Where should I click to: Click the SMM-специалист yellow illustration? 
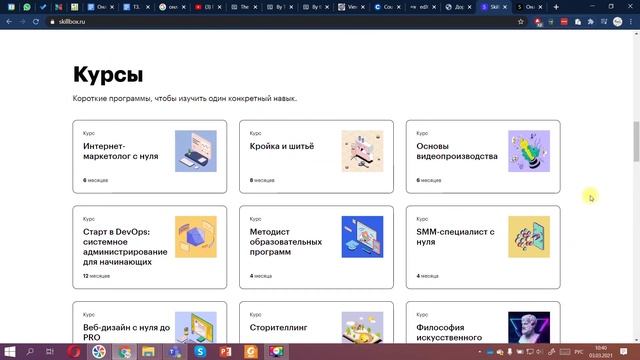coord(529,237)
